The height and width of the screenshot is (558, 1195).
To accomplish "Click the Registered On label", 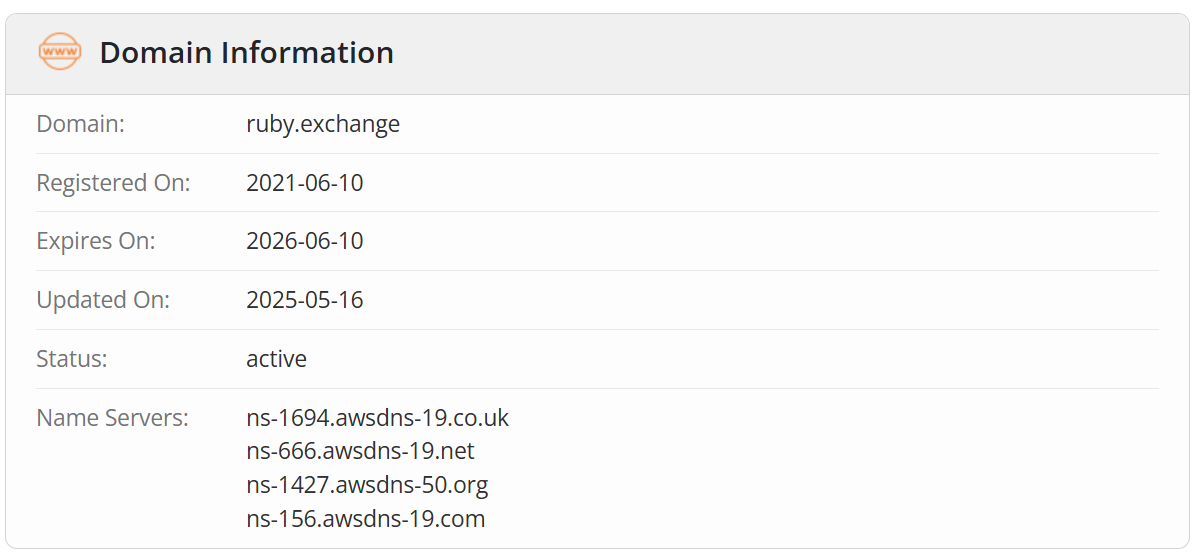I will point(113,183).
